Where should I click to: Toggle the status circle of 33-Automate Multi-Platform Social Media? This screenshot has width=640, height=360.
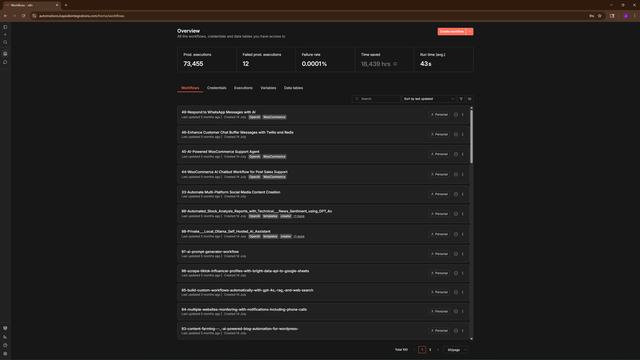[x=456, y=194]
